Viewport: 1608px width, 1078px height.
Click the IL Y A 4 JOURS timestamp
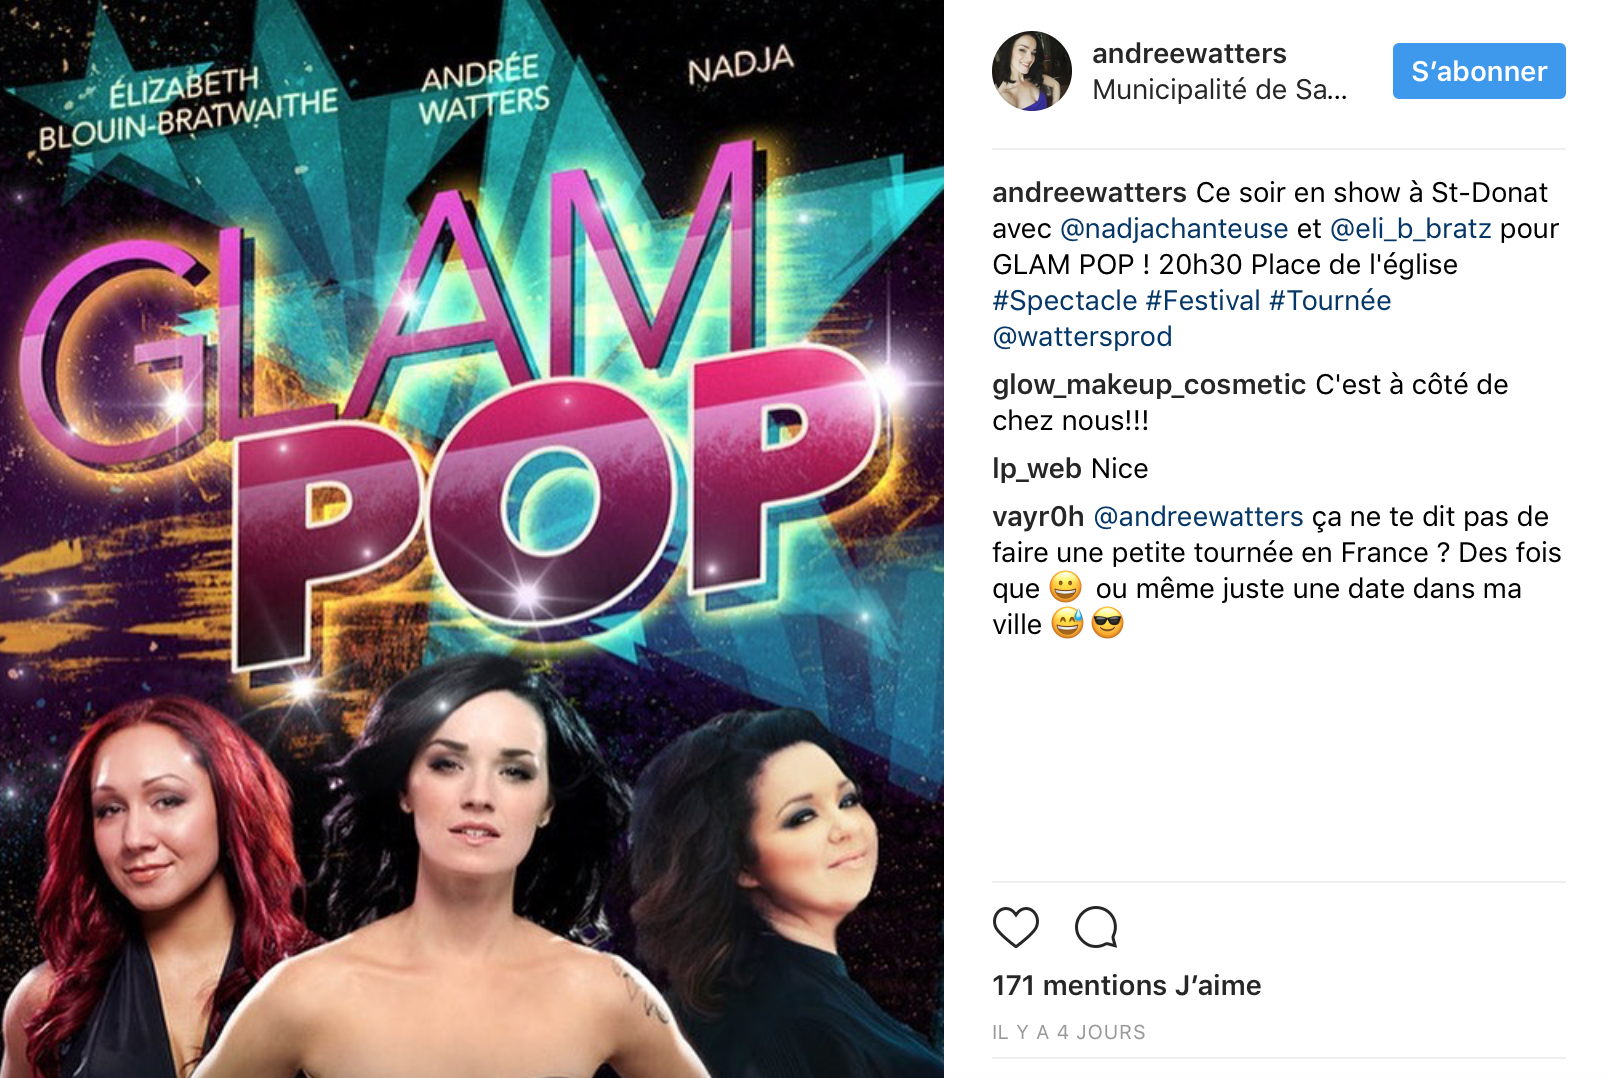1069,1032
